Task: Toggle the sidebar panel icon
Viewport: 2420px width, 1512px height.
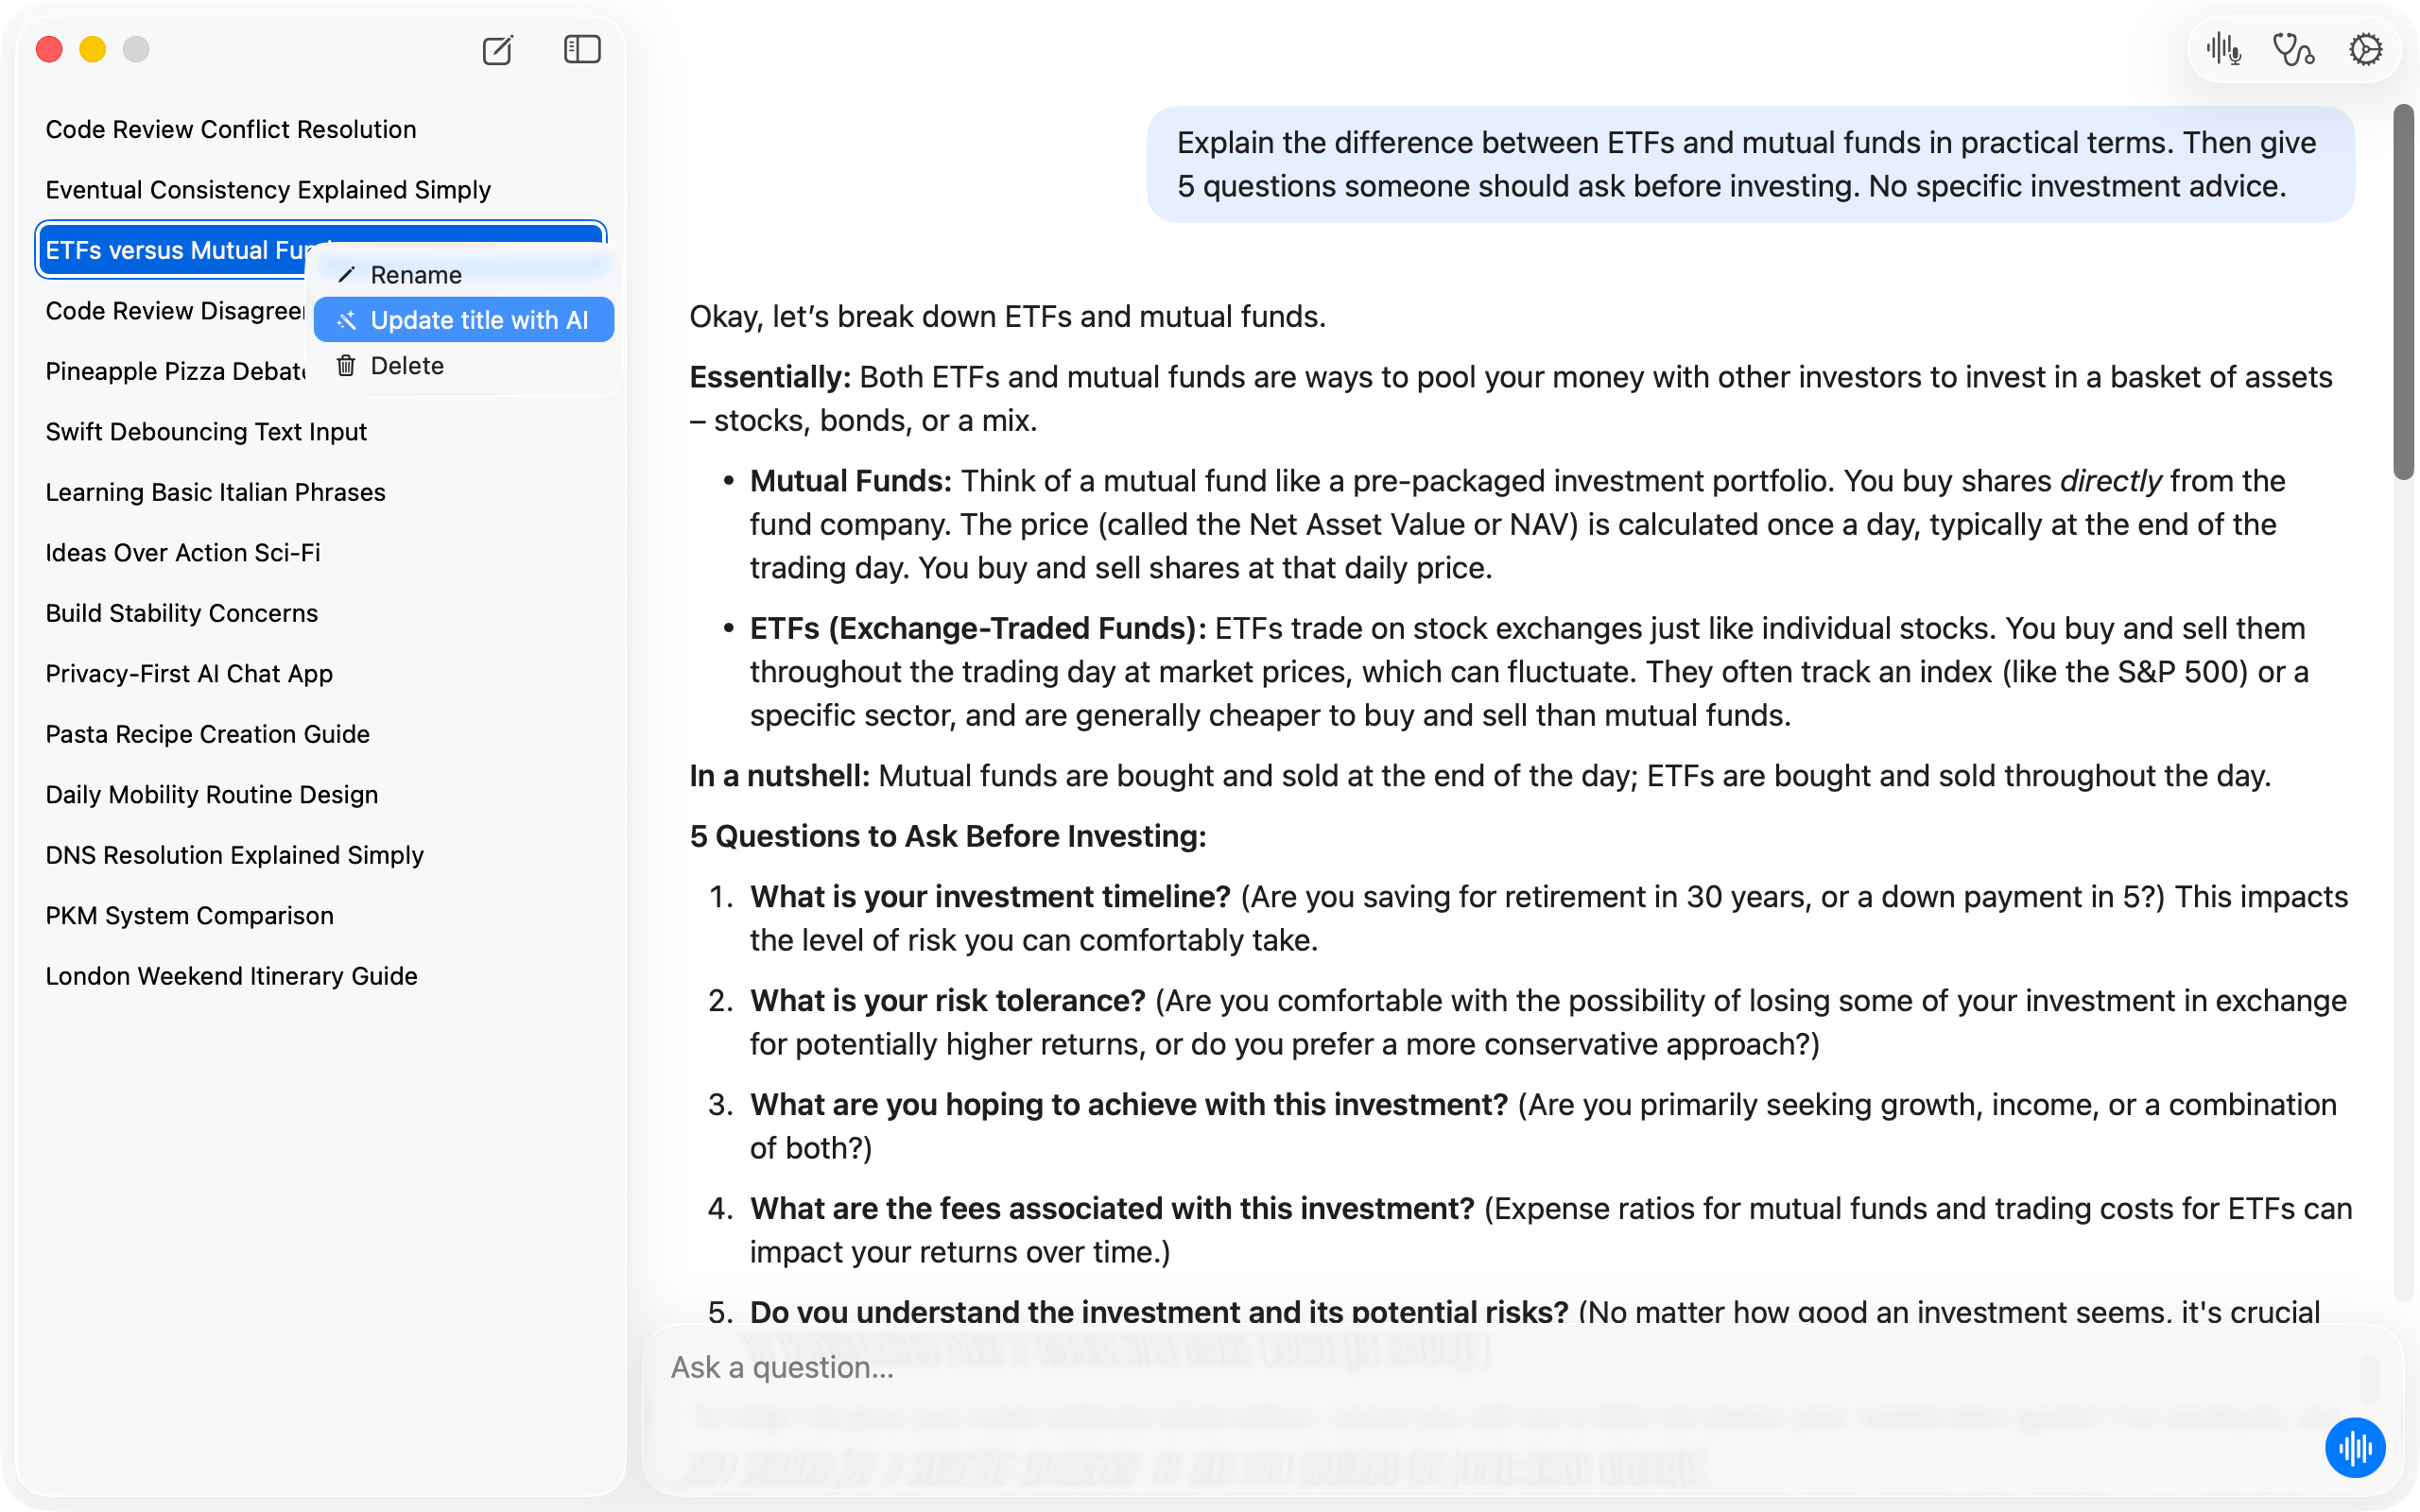Action: 582,49
